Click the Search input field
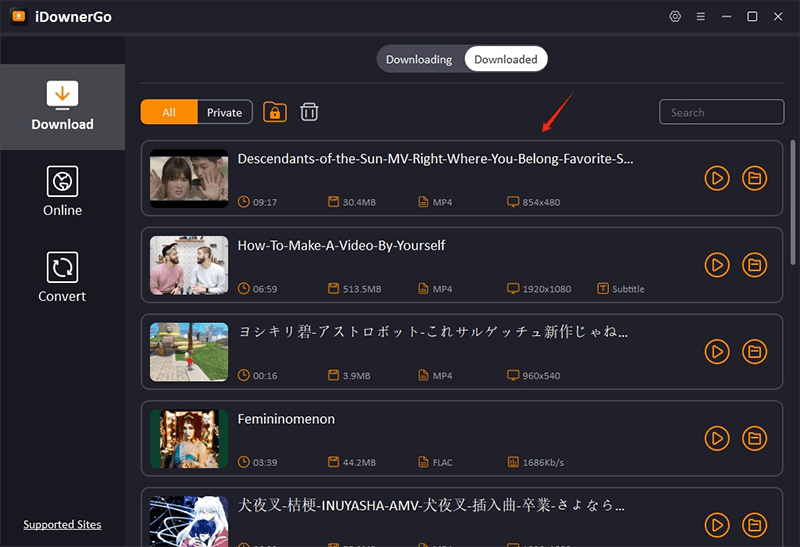 pos(721,112)
